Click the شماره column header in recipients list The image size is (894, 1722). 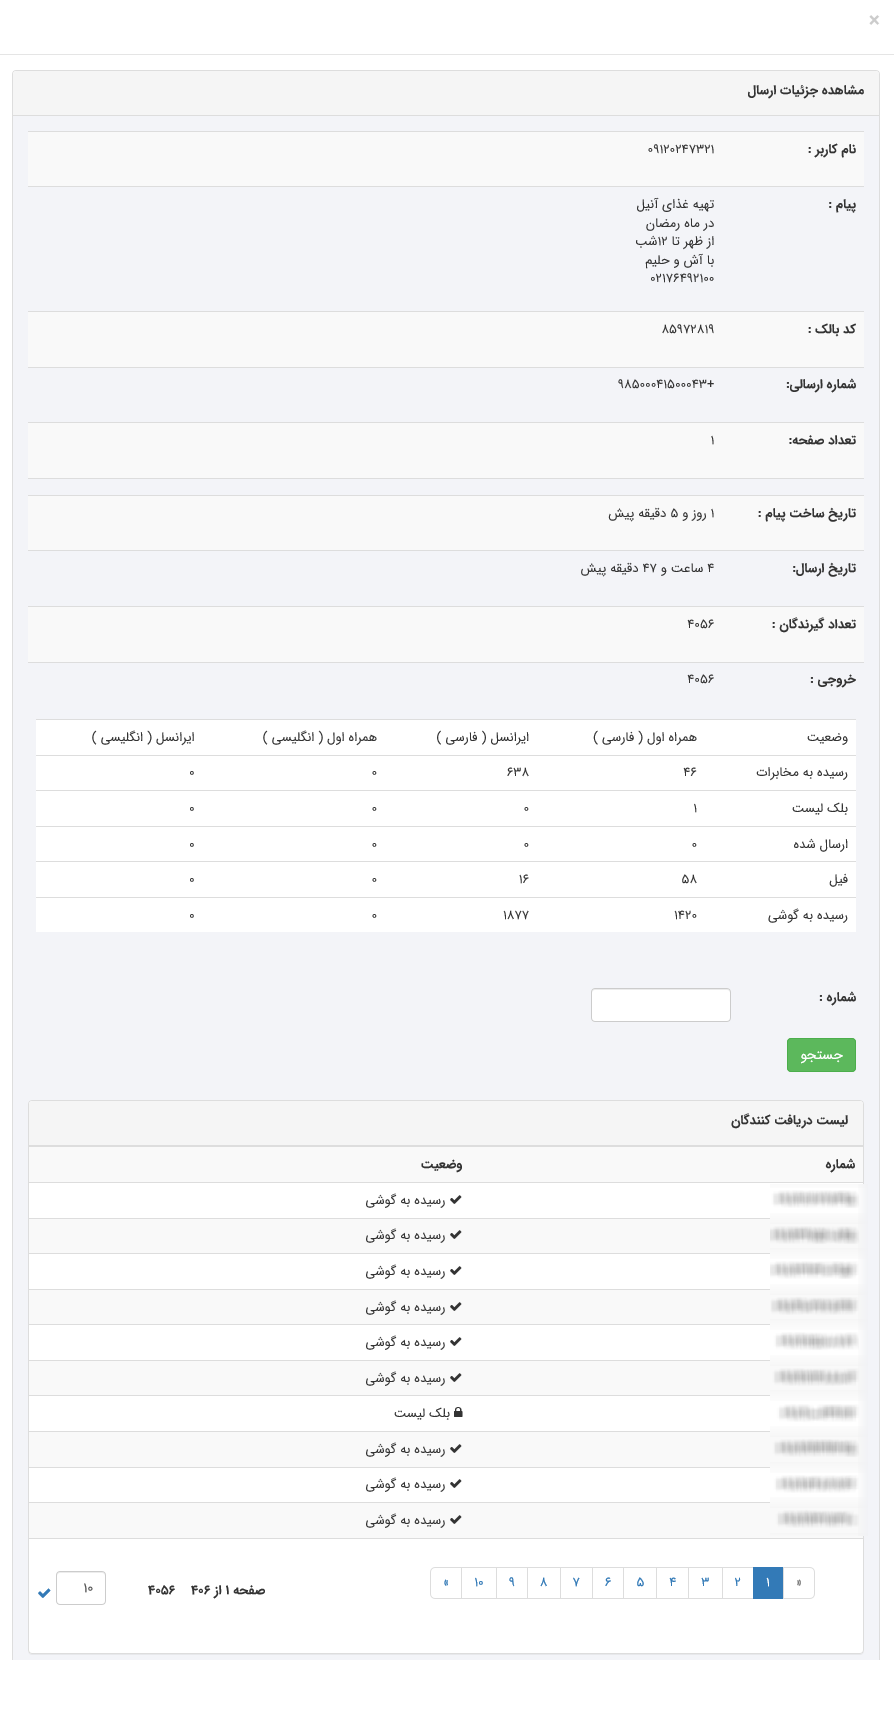click(839, 1164)
